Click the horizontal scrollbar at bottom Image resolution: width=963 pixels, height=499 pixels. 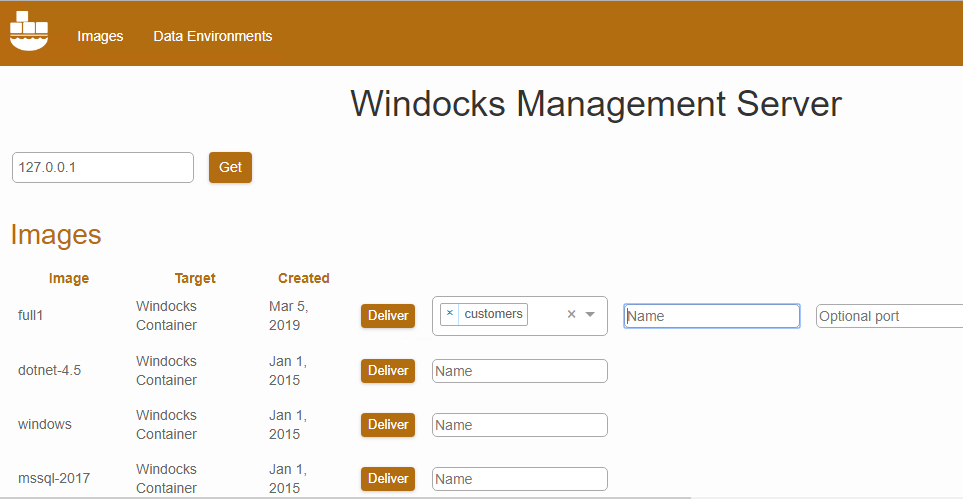(x=345, y=497)
